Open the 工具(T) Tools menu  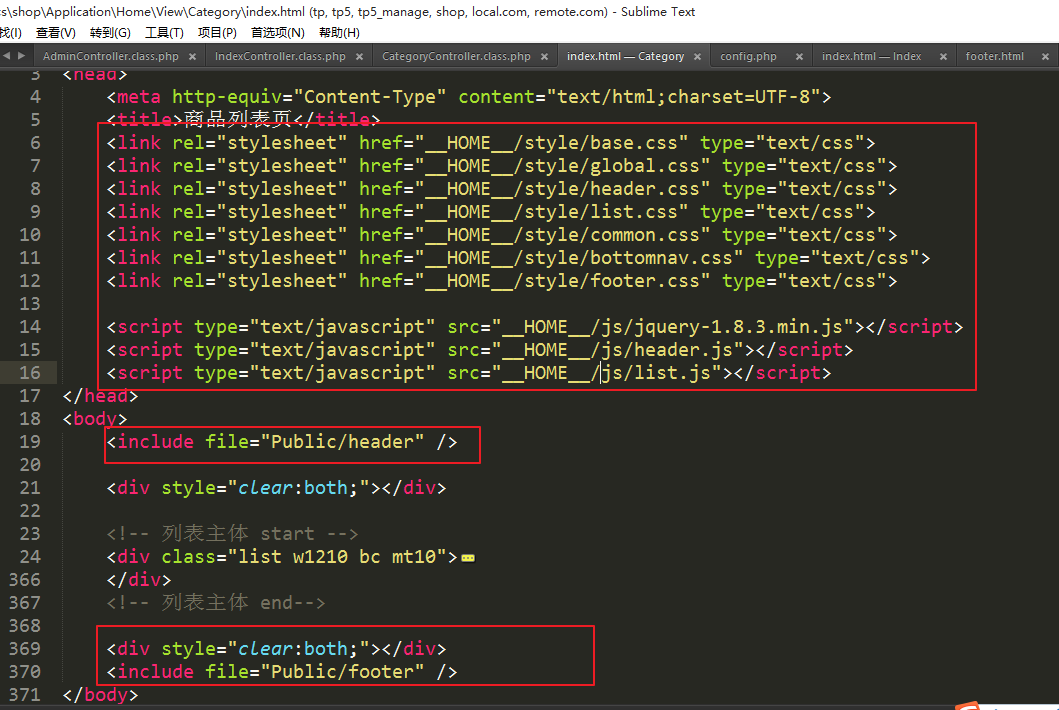pos(164,33)
